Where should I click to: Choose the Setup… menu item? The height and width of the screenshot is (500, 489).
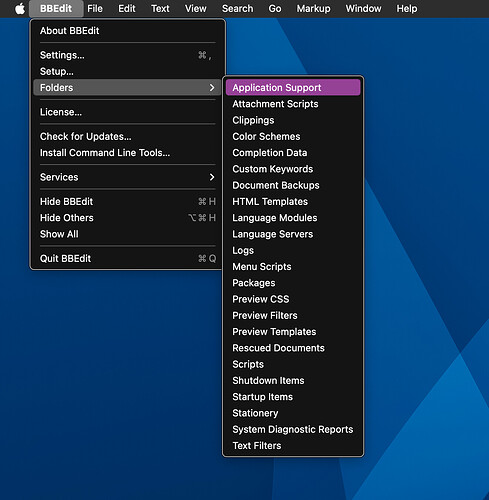127,71
